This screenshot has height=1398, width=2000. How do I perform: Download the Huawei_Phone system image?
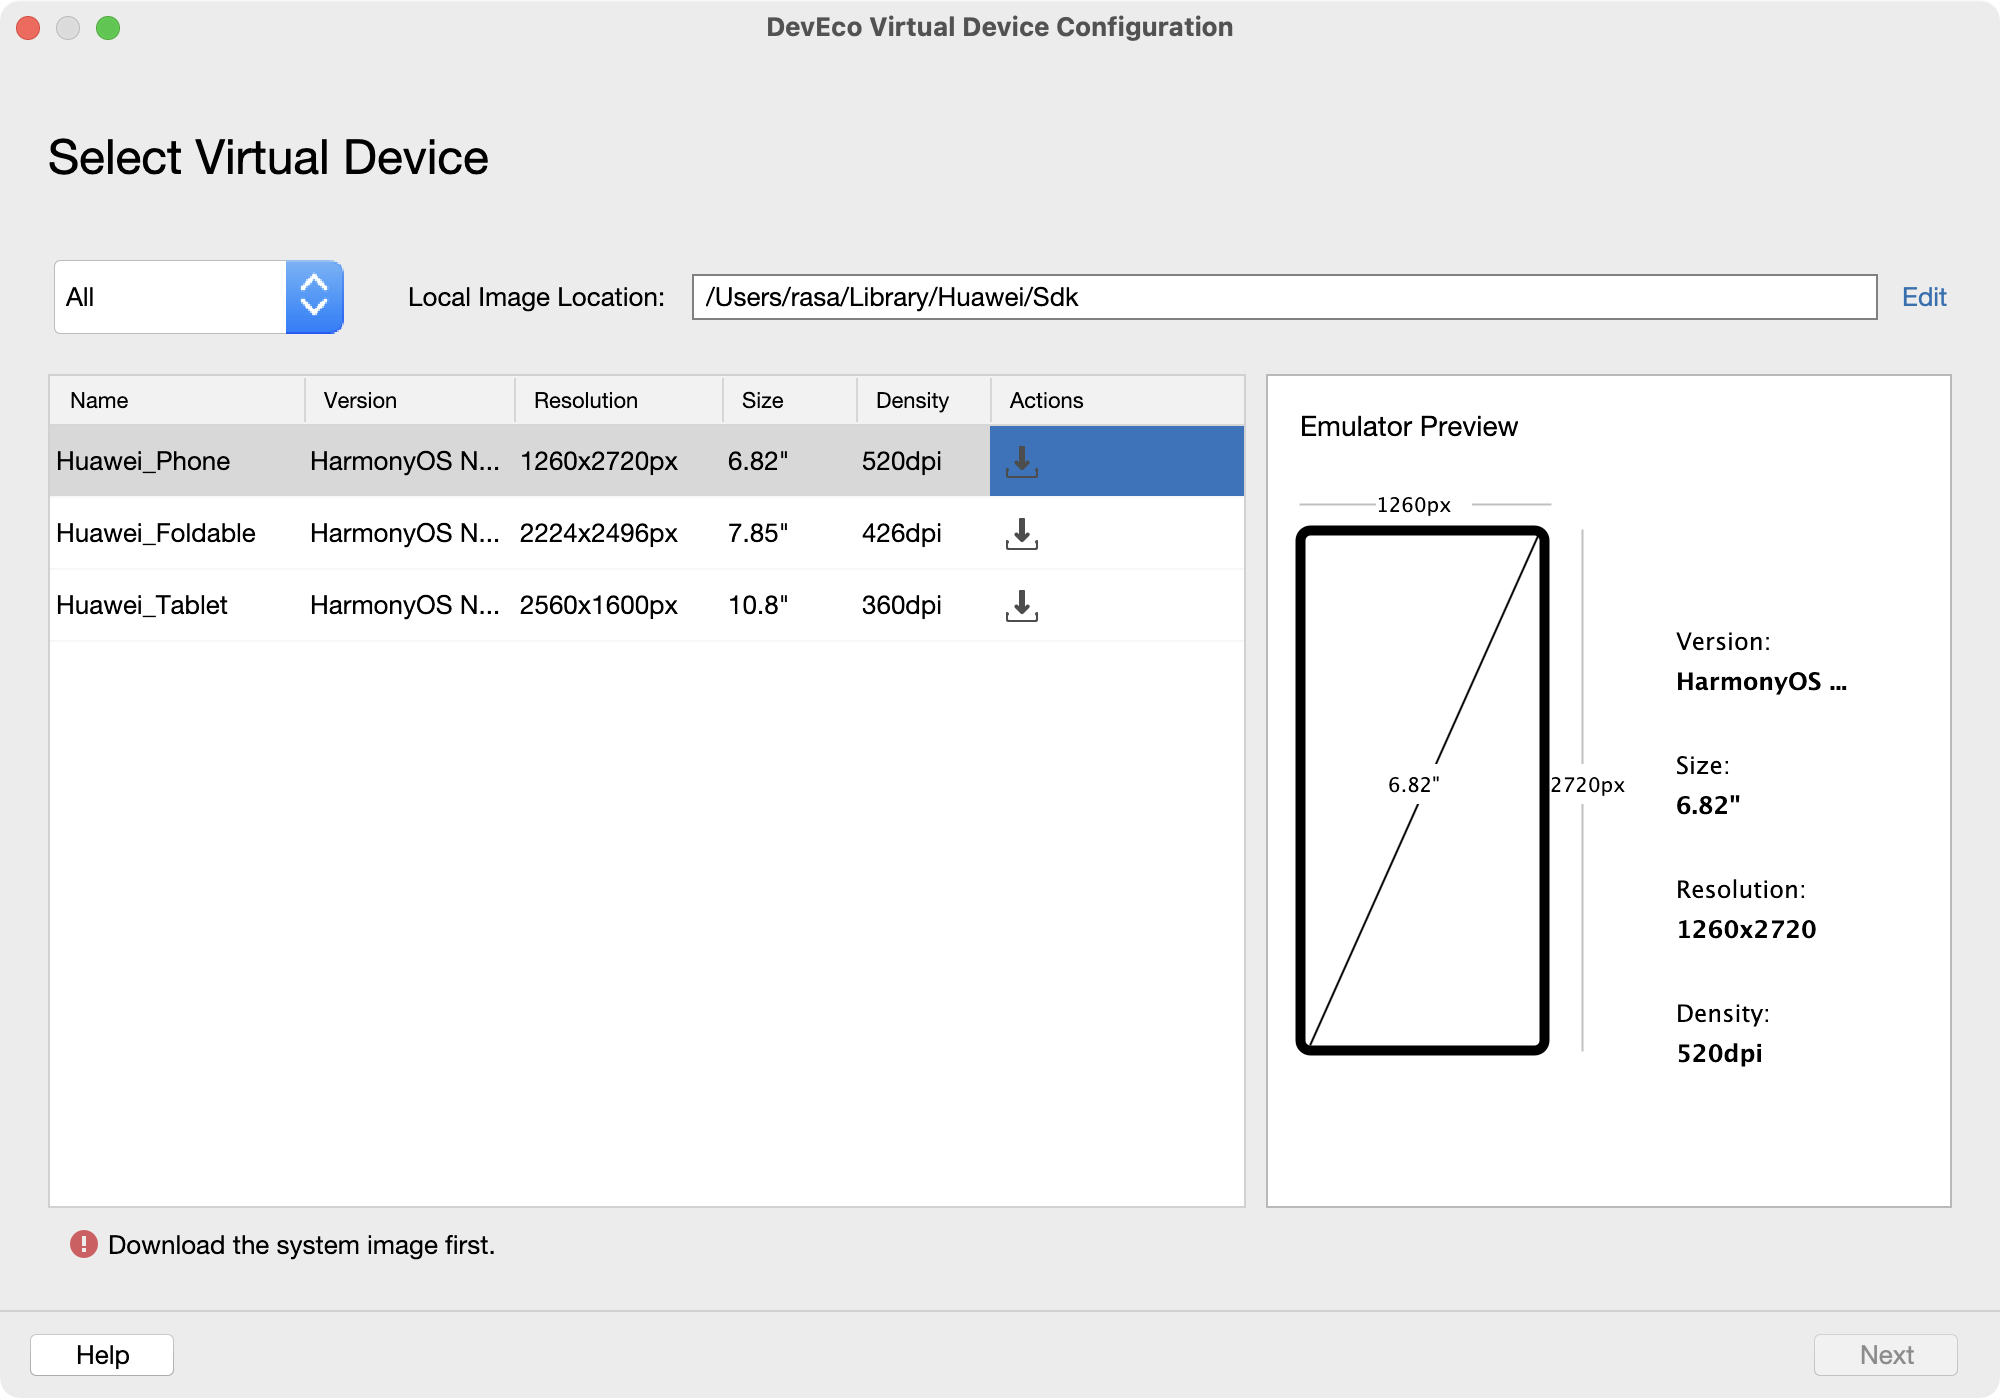1021,461
